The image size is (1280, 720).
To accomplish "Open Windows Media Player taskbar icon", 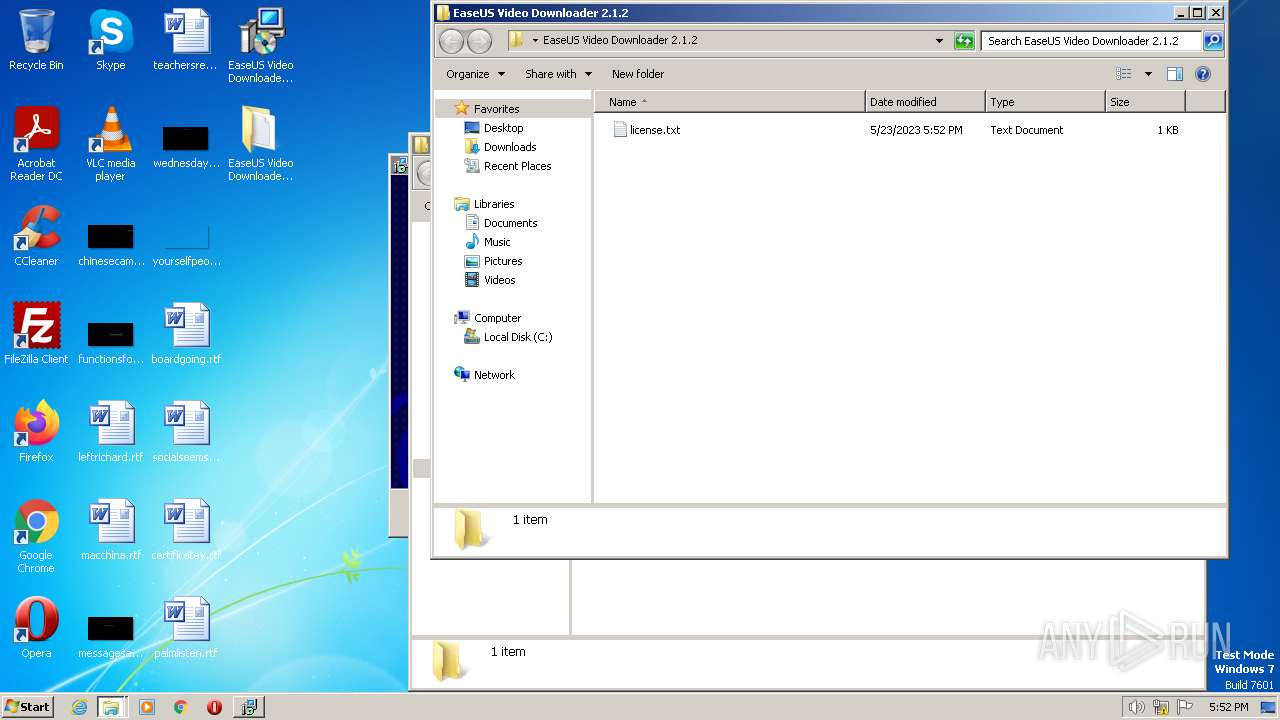I will click(147, 707).
